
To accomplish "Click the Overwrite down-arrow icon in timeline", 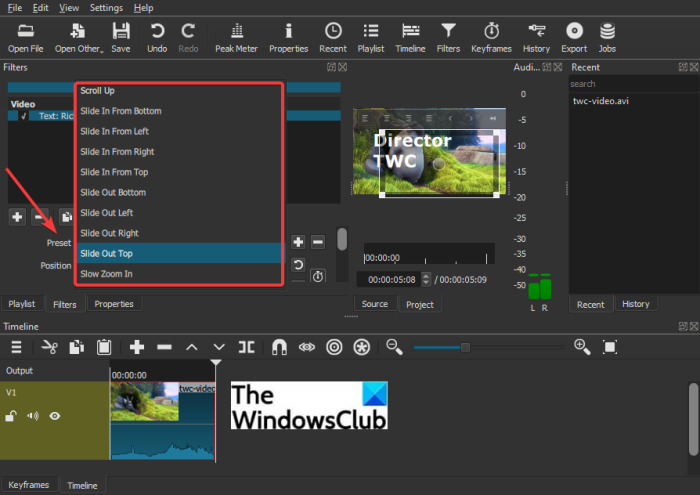I will [x=219, y=347].
